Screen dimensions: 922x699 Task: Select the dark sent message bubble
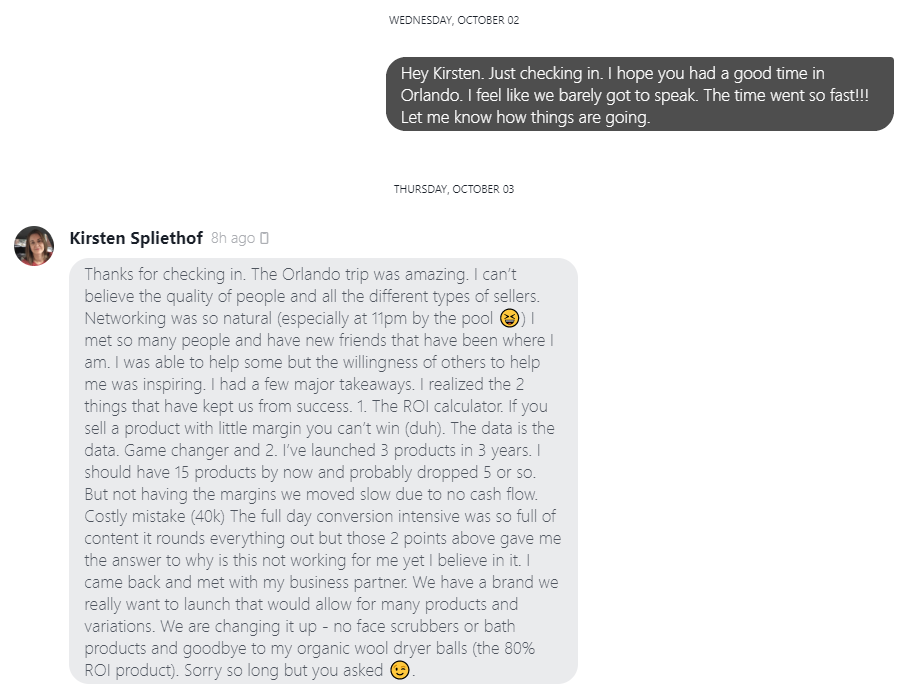(x=640, y=94)
